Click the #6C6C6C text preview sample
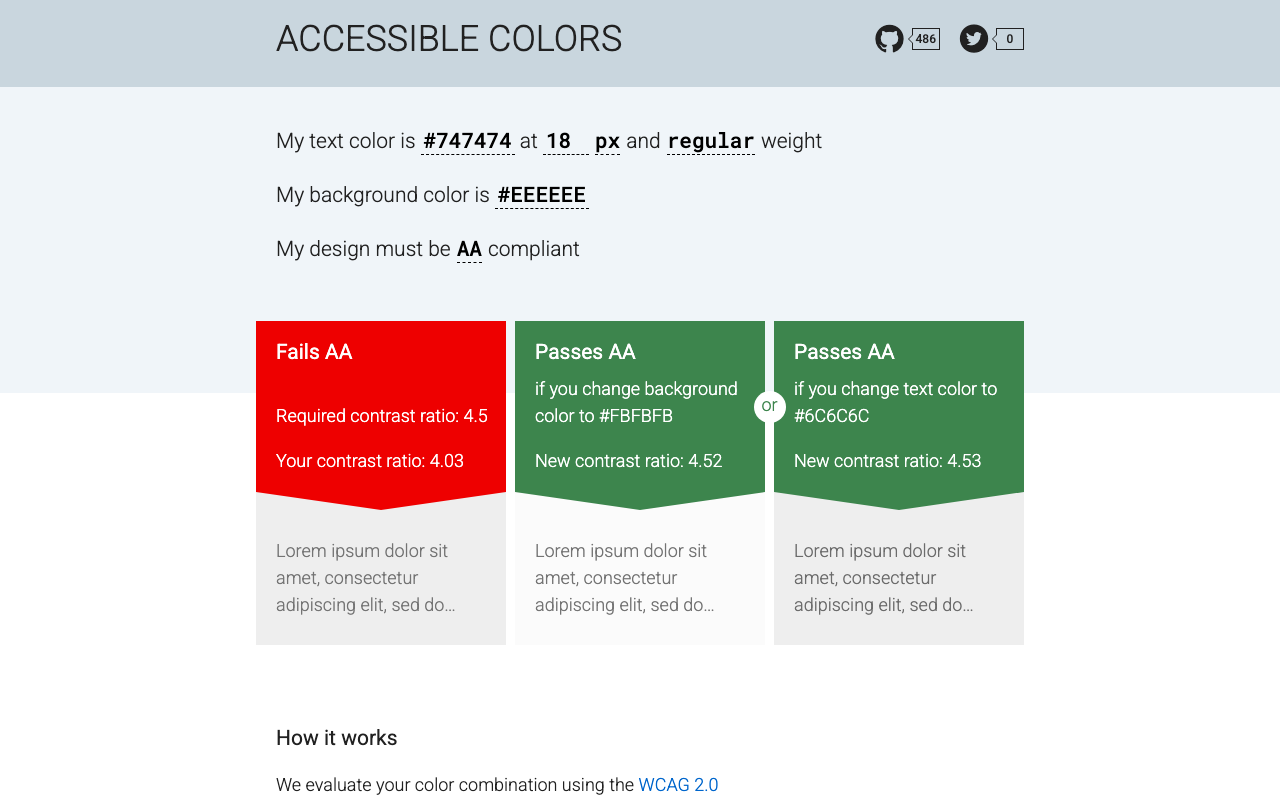Image resolution: width=1280 pixels, height=800 pixels. [899, 578]
